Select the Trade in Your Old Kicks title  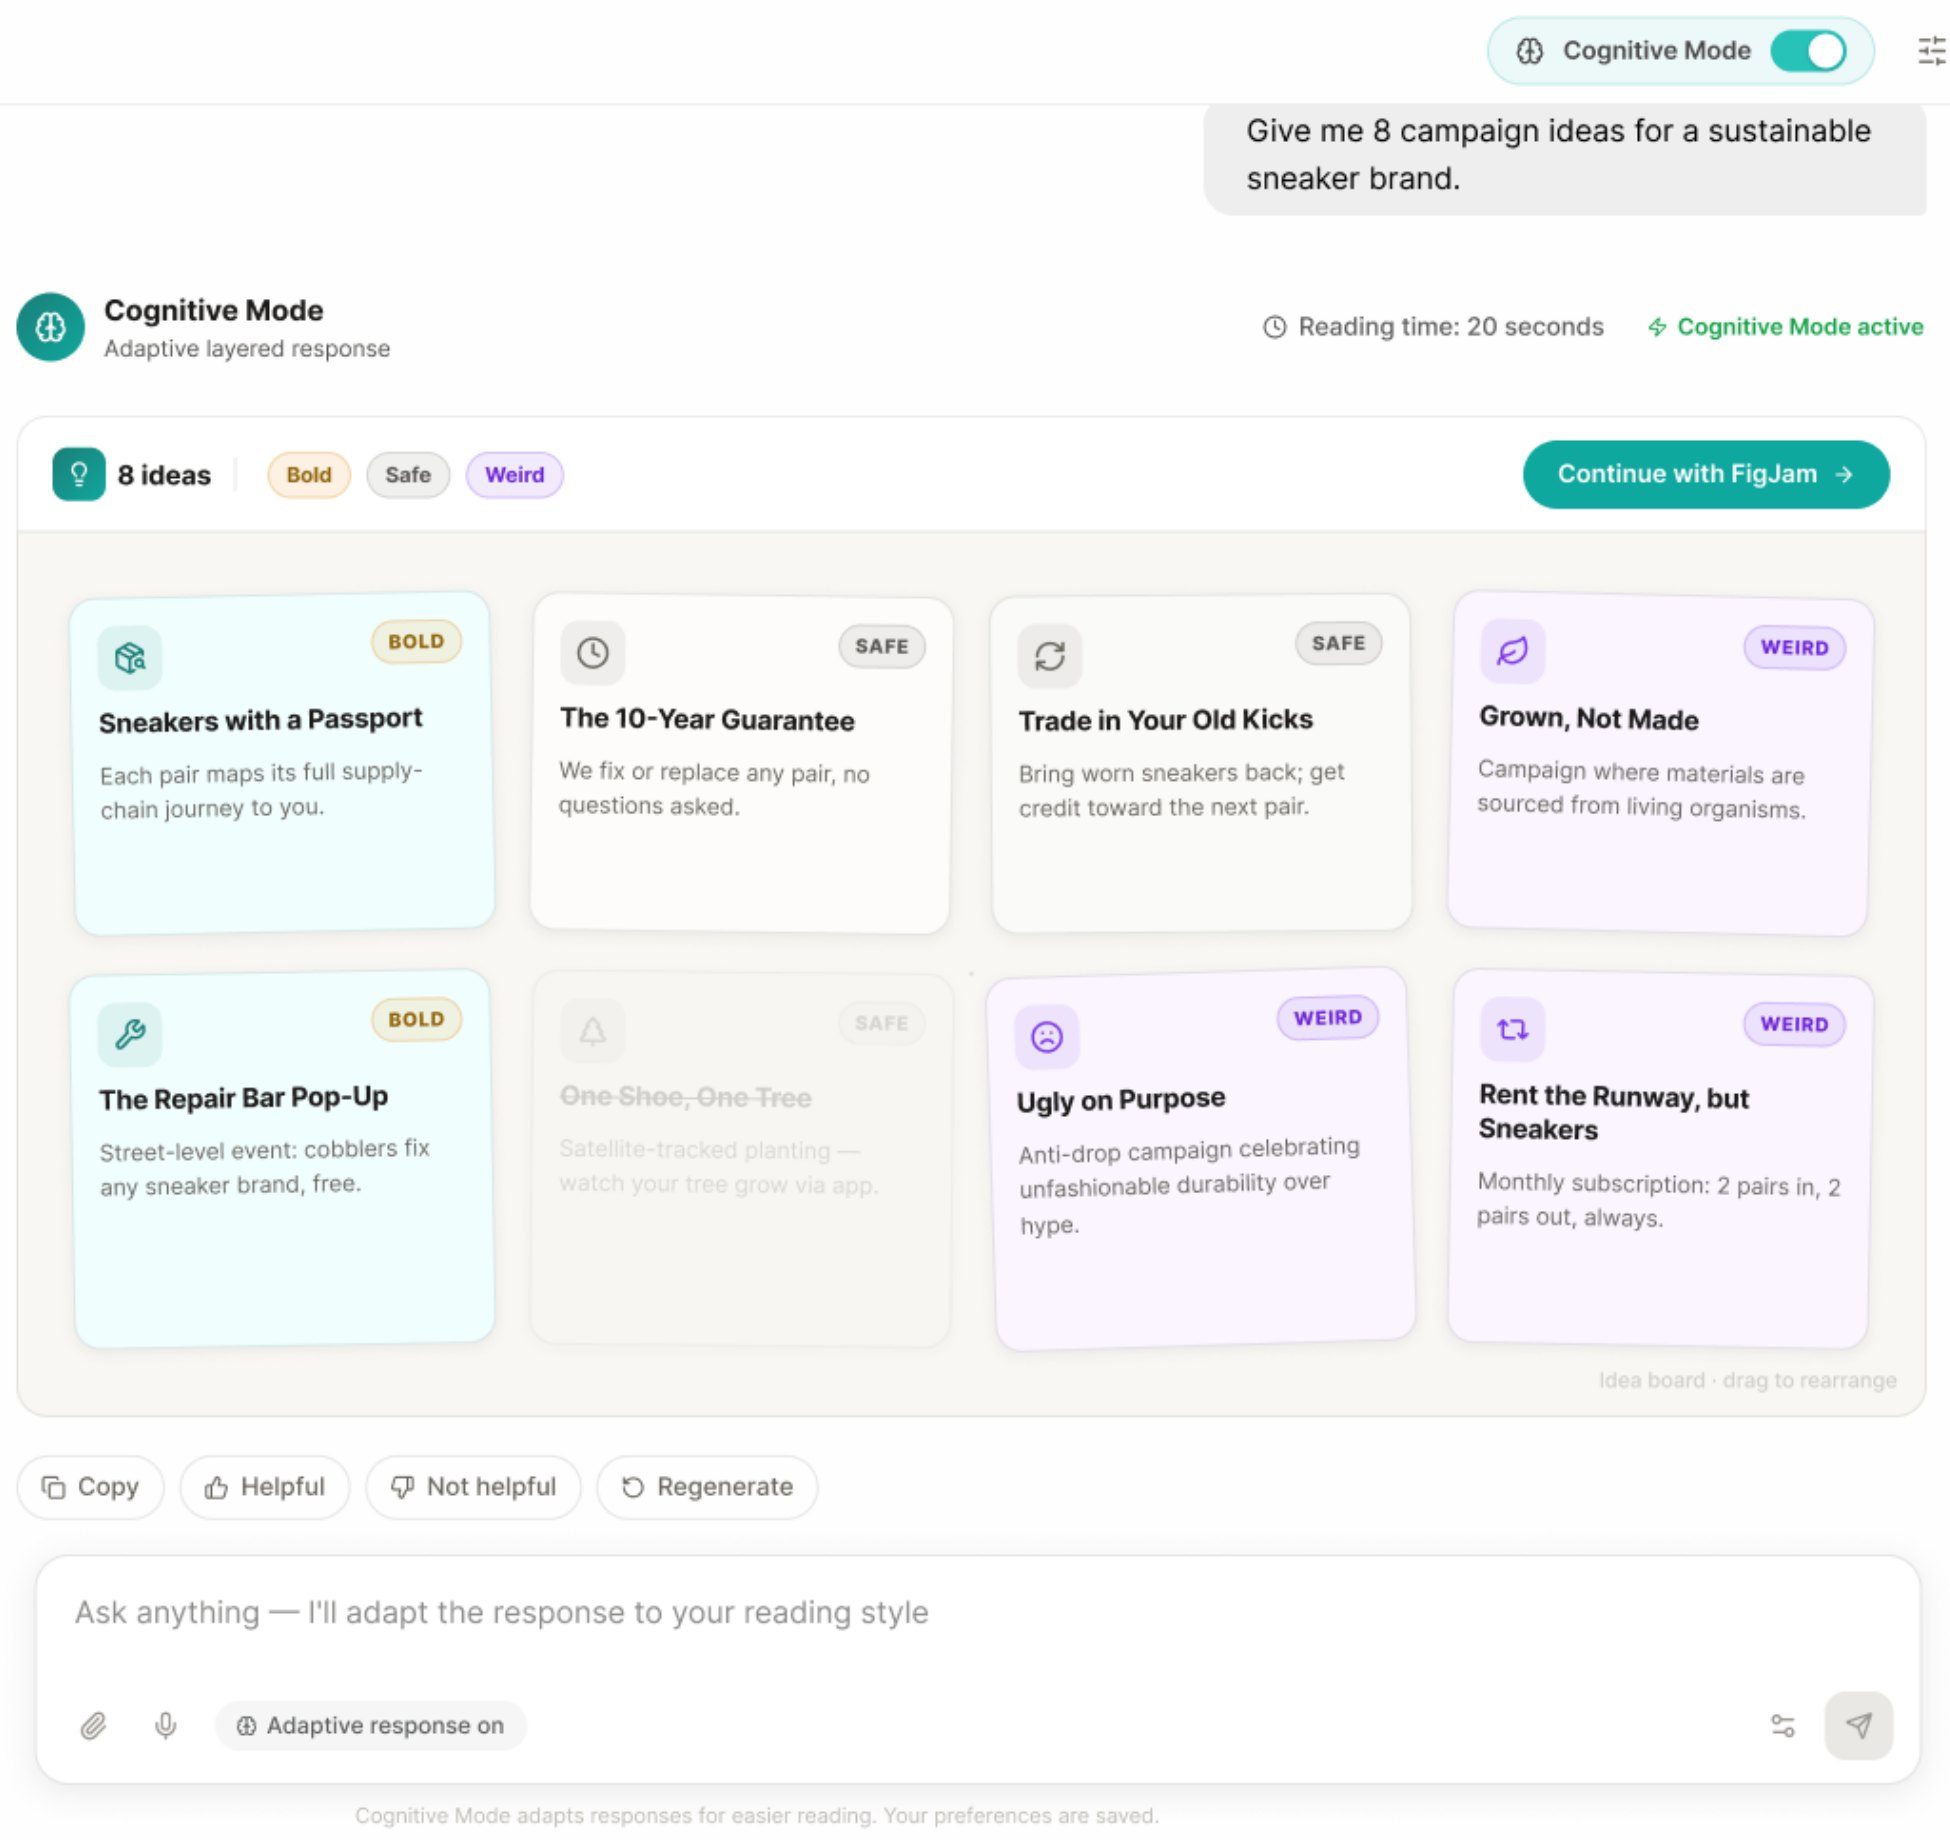(x=1166, y=720)
